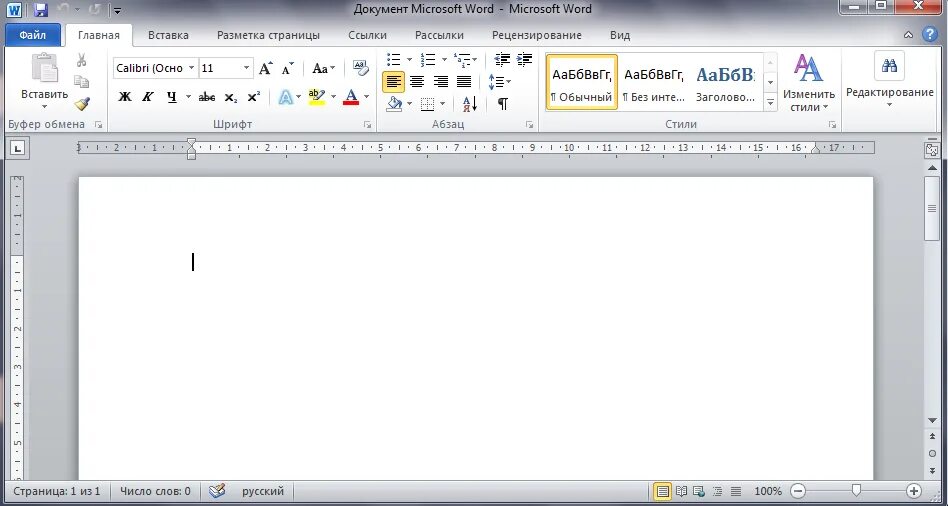Click the zoom slider handle
Screen dimensions: 948x506
tap(855, 490)
